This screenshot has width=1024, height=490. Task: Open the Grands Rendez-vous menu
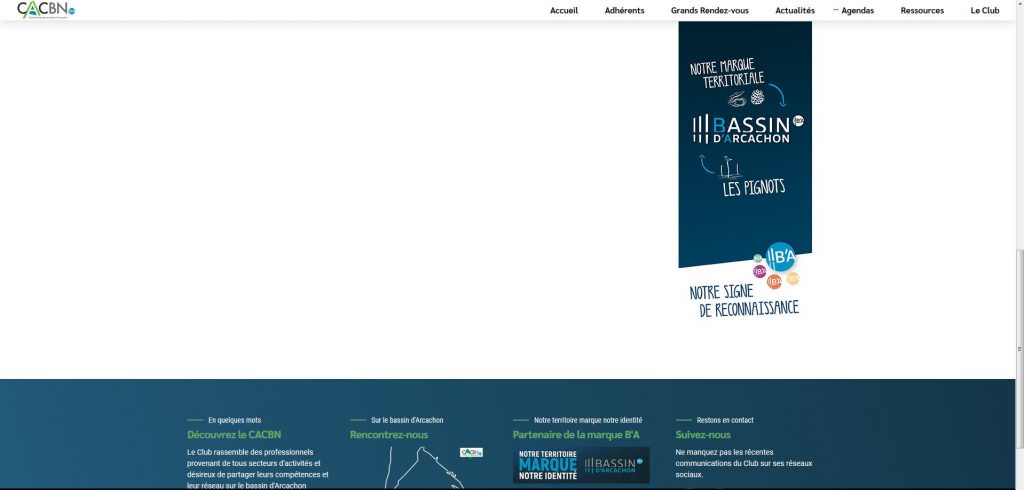(x=710, y=10)
